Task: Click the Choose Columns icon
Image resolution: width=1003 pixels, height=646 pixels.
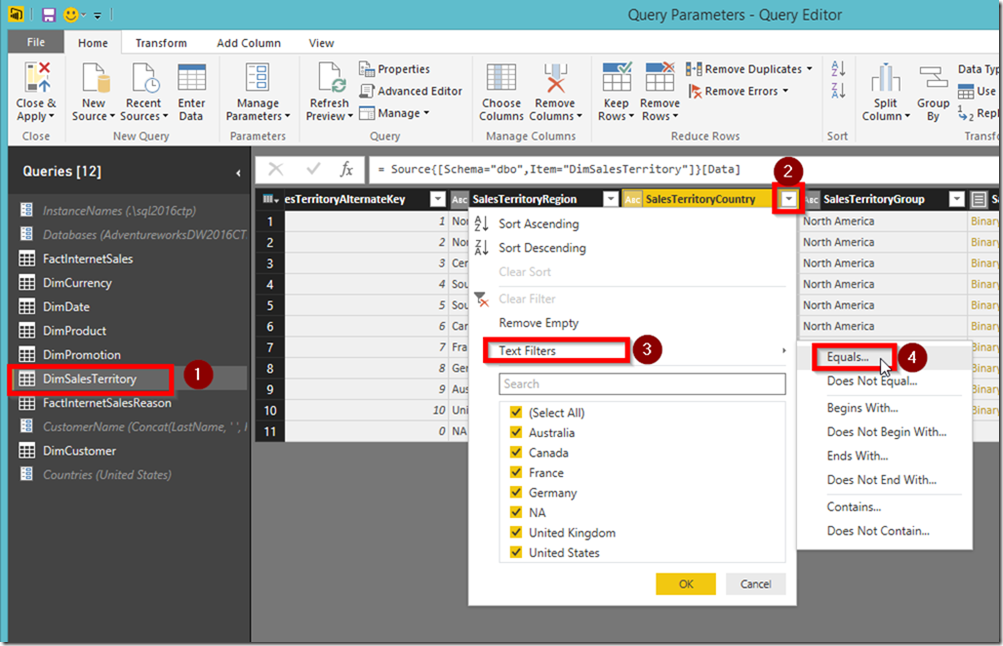Action: point(501,77)
